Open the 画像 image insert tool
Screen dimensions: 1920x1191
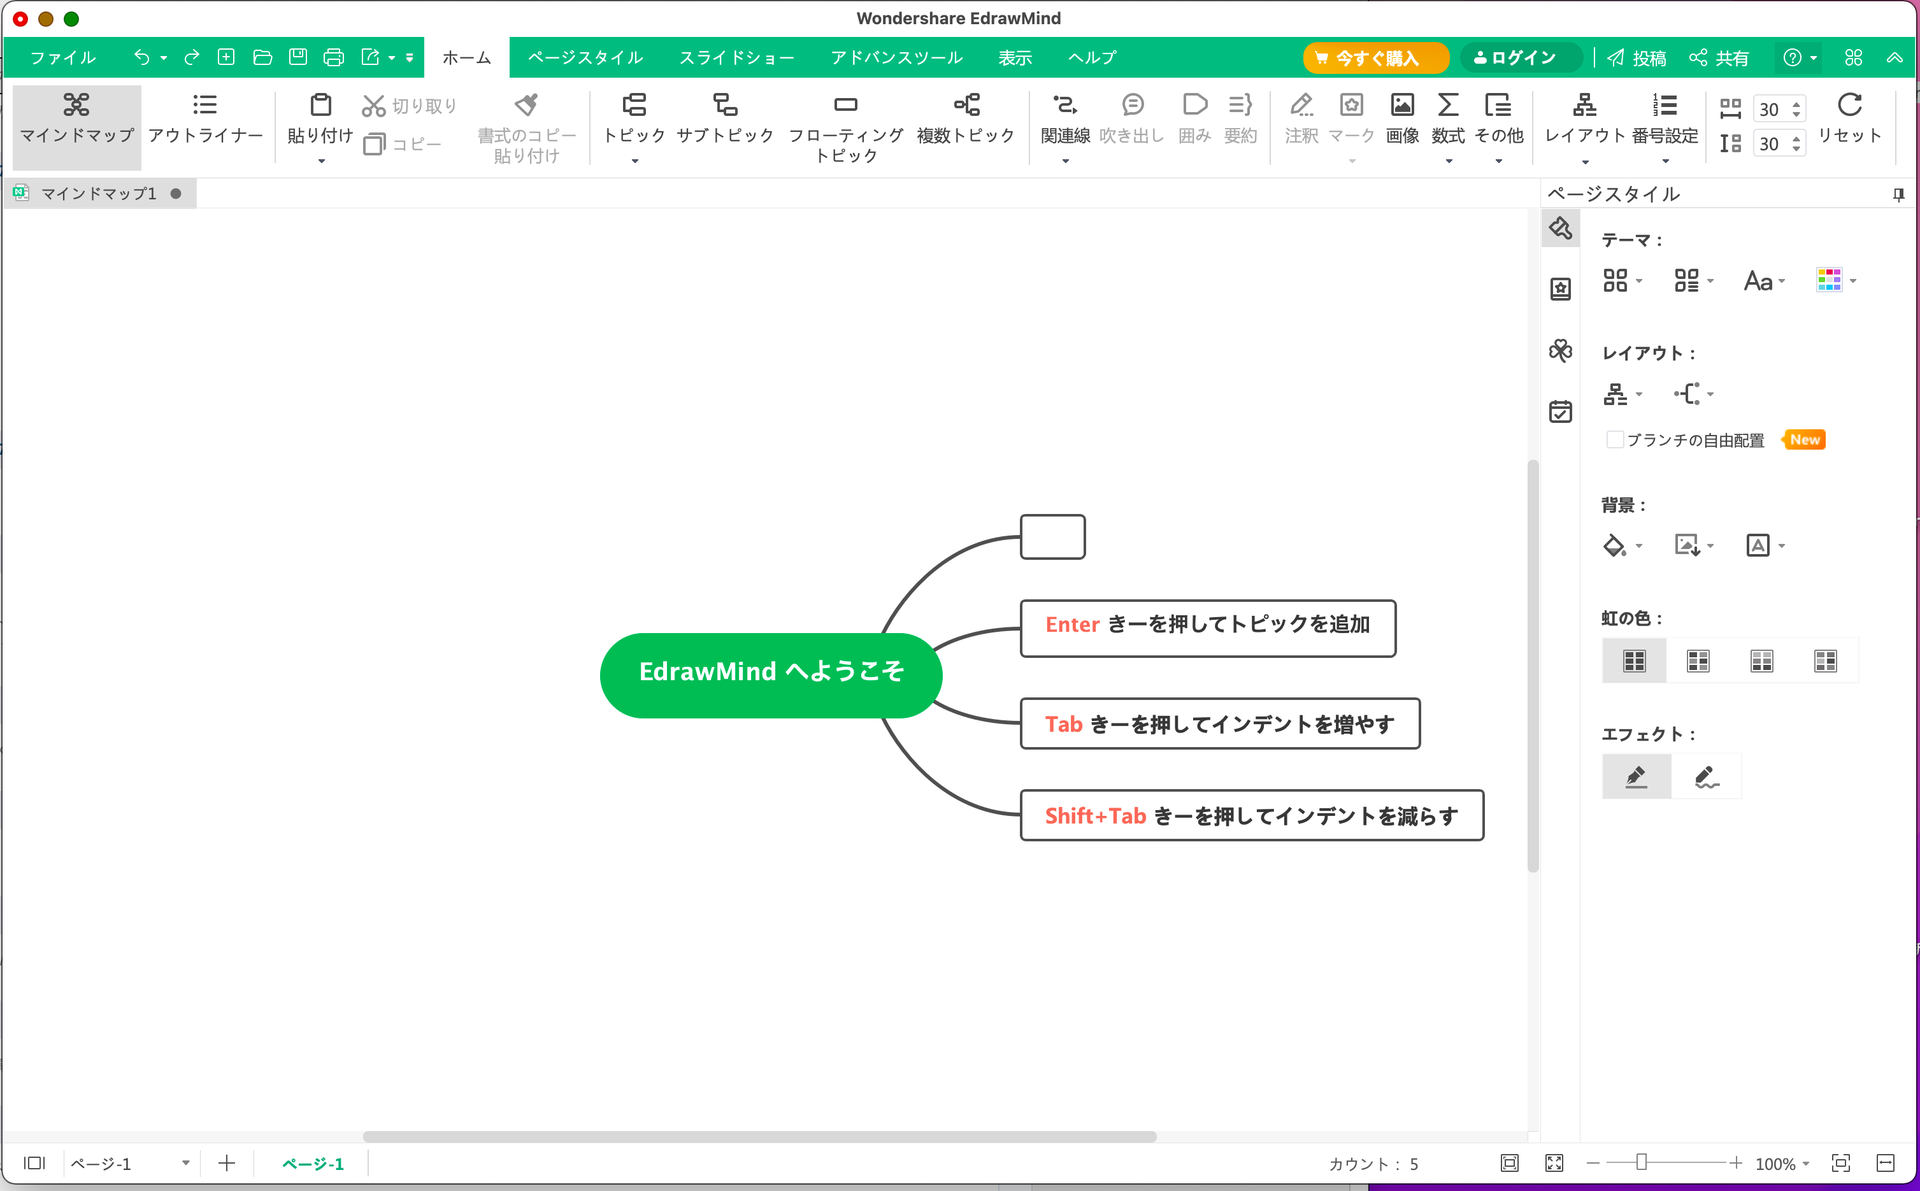(1402, 119)
